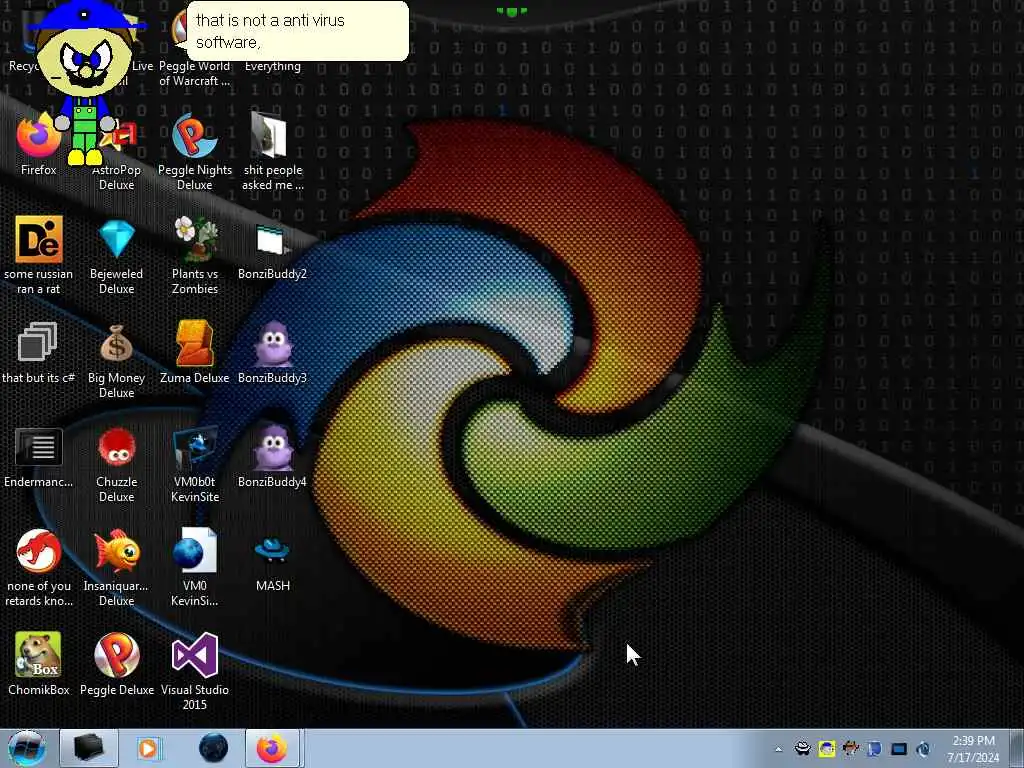Launch Insaniquarium Deluxe fish icon
The height and width of the screenshot is (768, 1024).
[116, 567]
